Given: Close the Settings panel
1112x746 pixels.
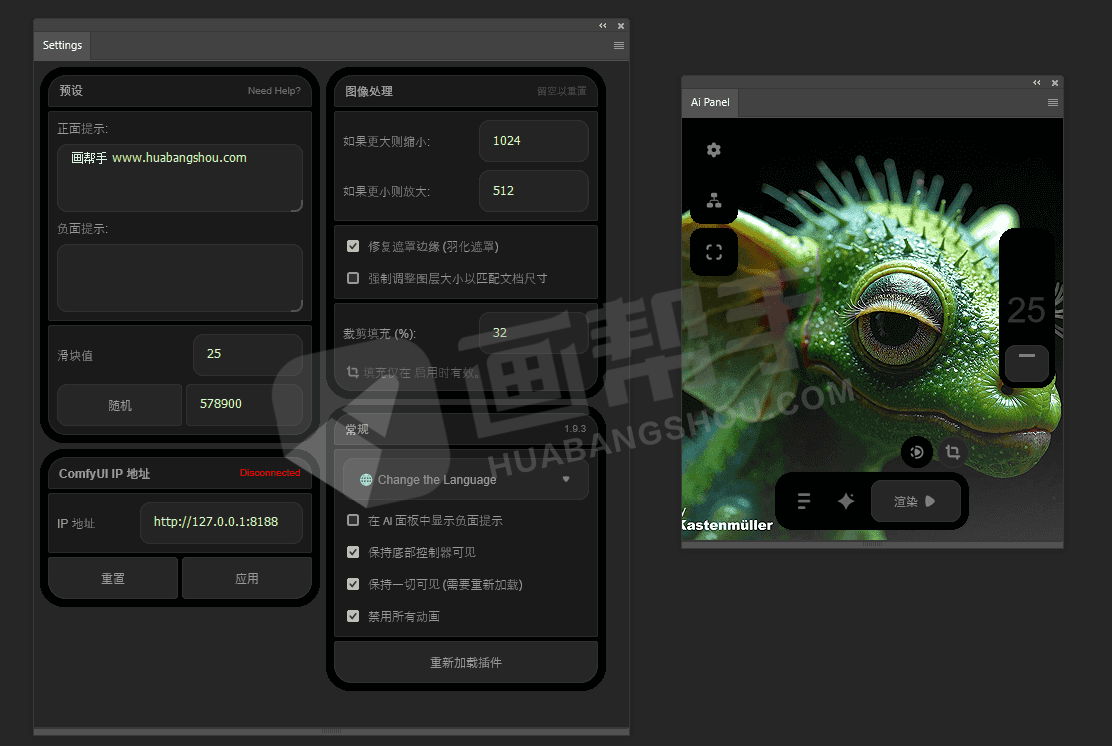Looking at the screenshot, I should pos(621,26).
